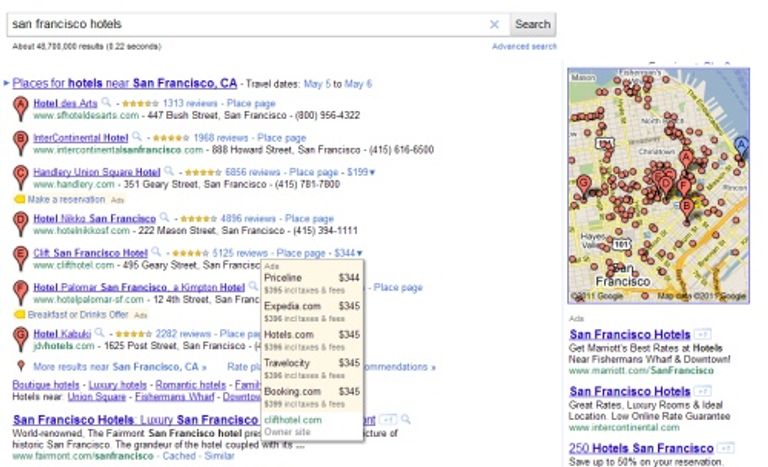Open the InterContinental Hotel result
768x467 pixels.
point(81,138)
